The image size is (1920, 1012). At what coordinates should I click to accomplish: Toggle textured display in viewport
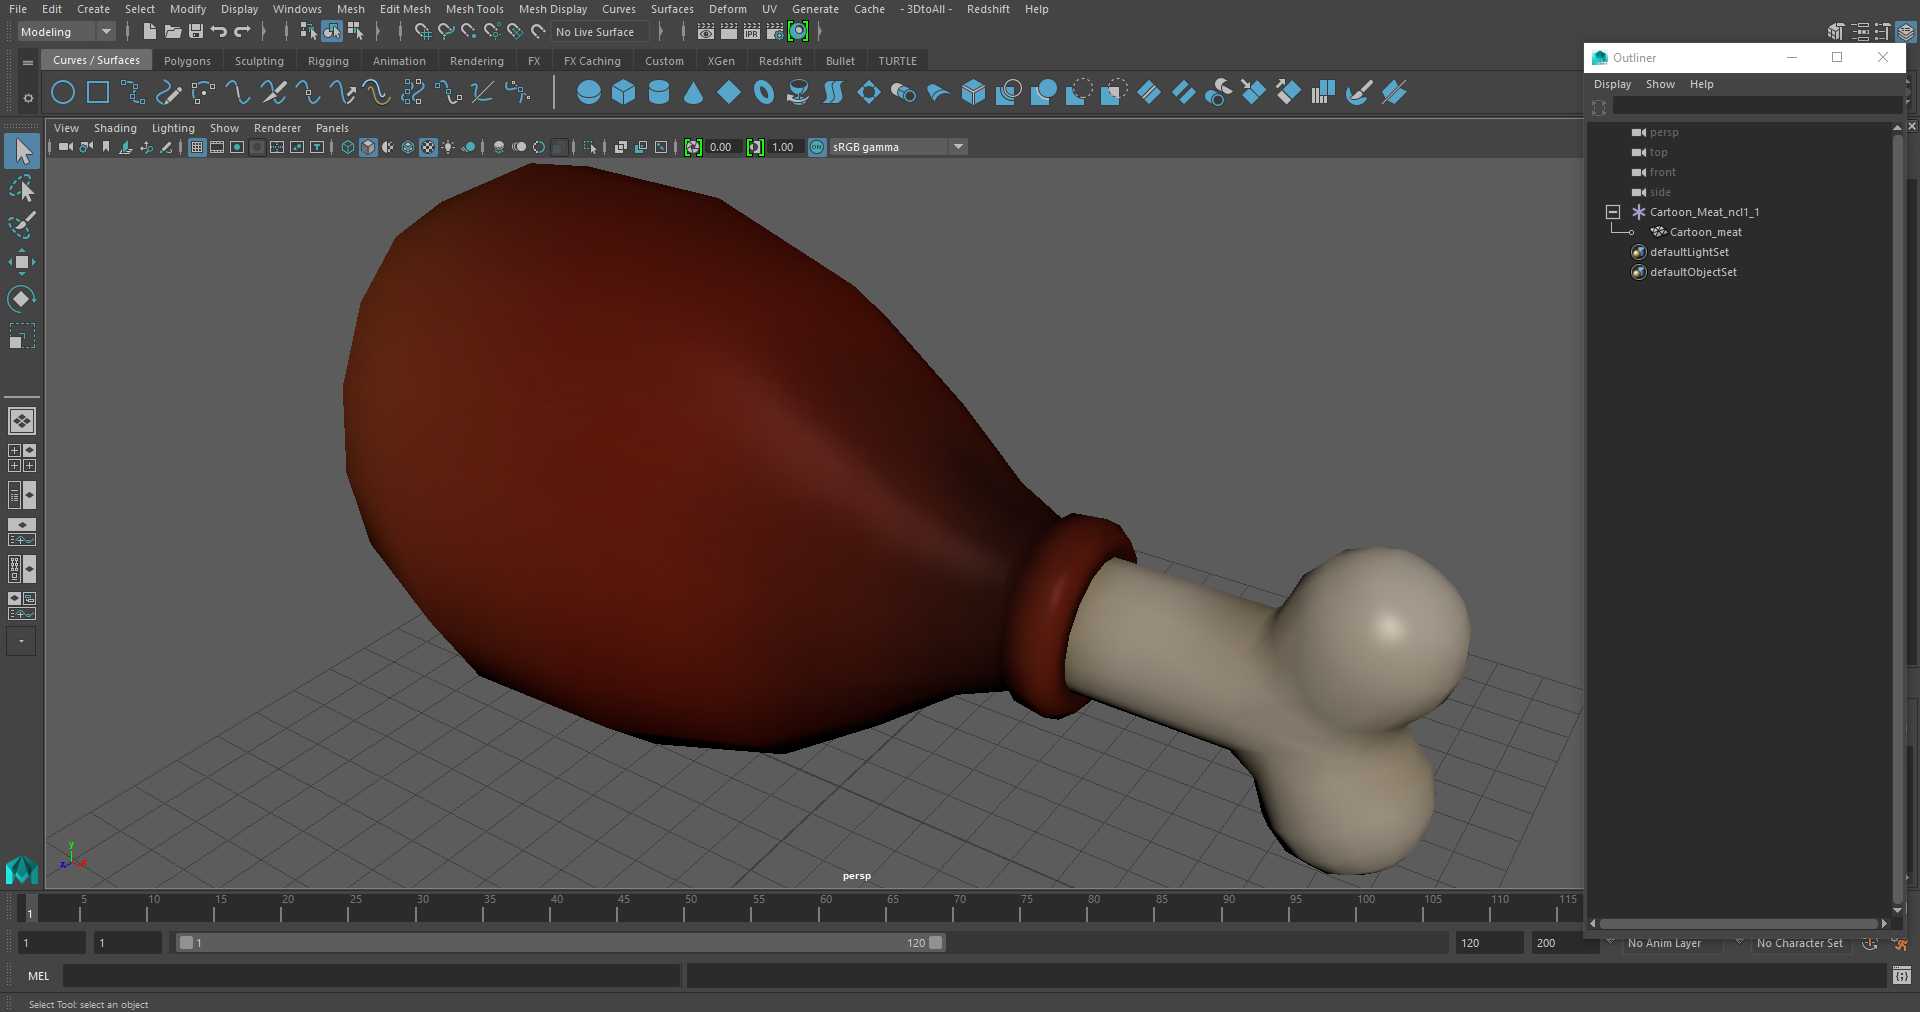point(428,147)
